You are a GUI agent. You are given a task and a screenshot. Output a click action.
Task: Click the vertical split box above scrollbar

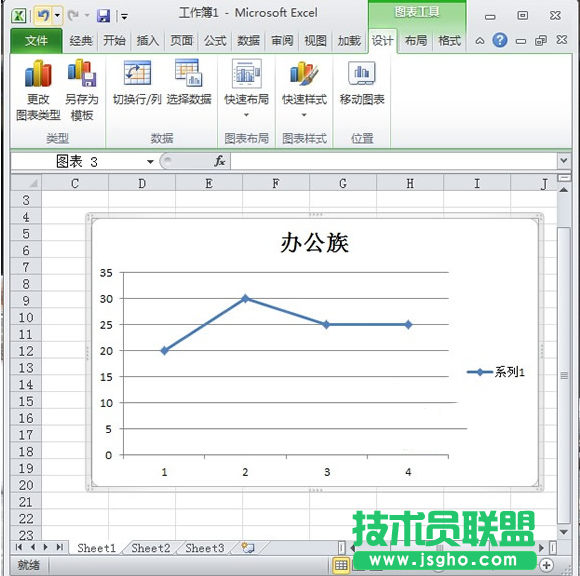(564, 178)
